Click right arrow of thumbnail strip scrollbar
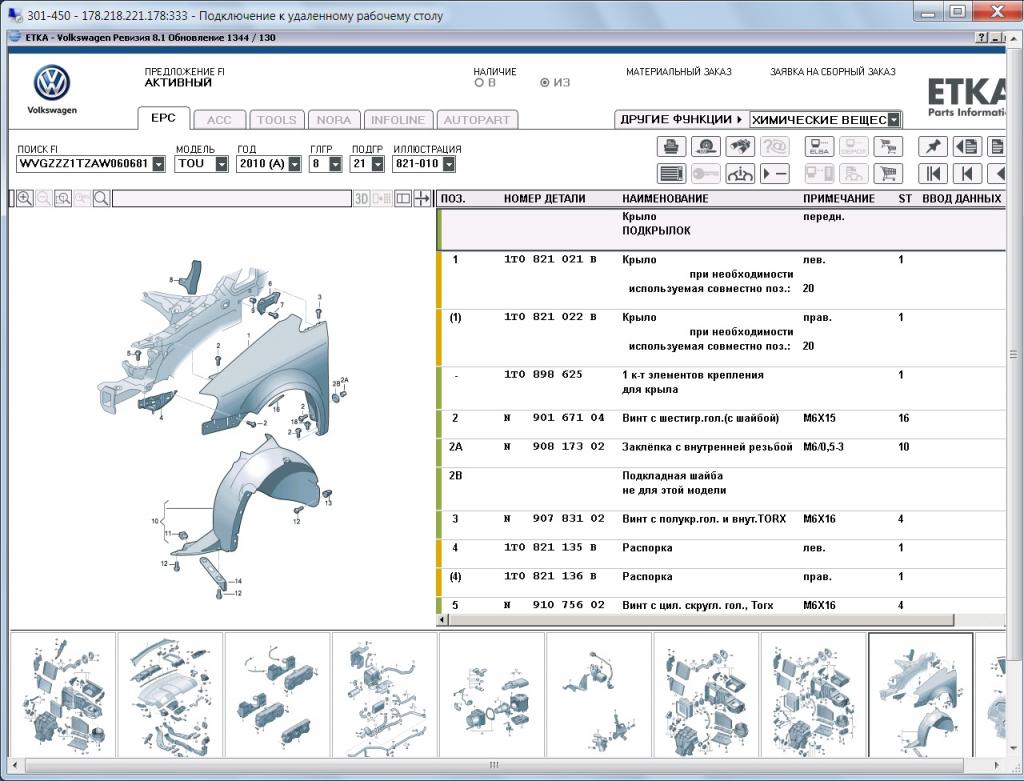1024x781 pixels. click(997, 765)
